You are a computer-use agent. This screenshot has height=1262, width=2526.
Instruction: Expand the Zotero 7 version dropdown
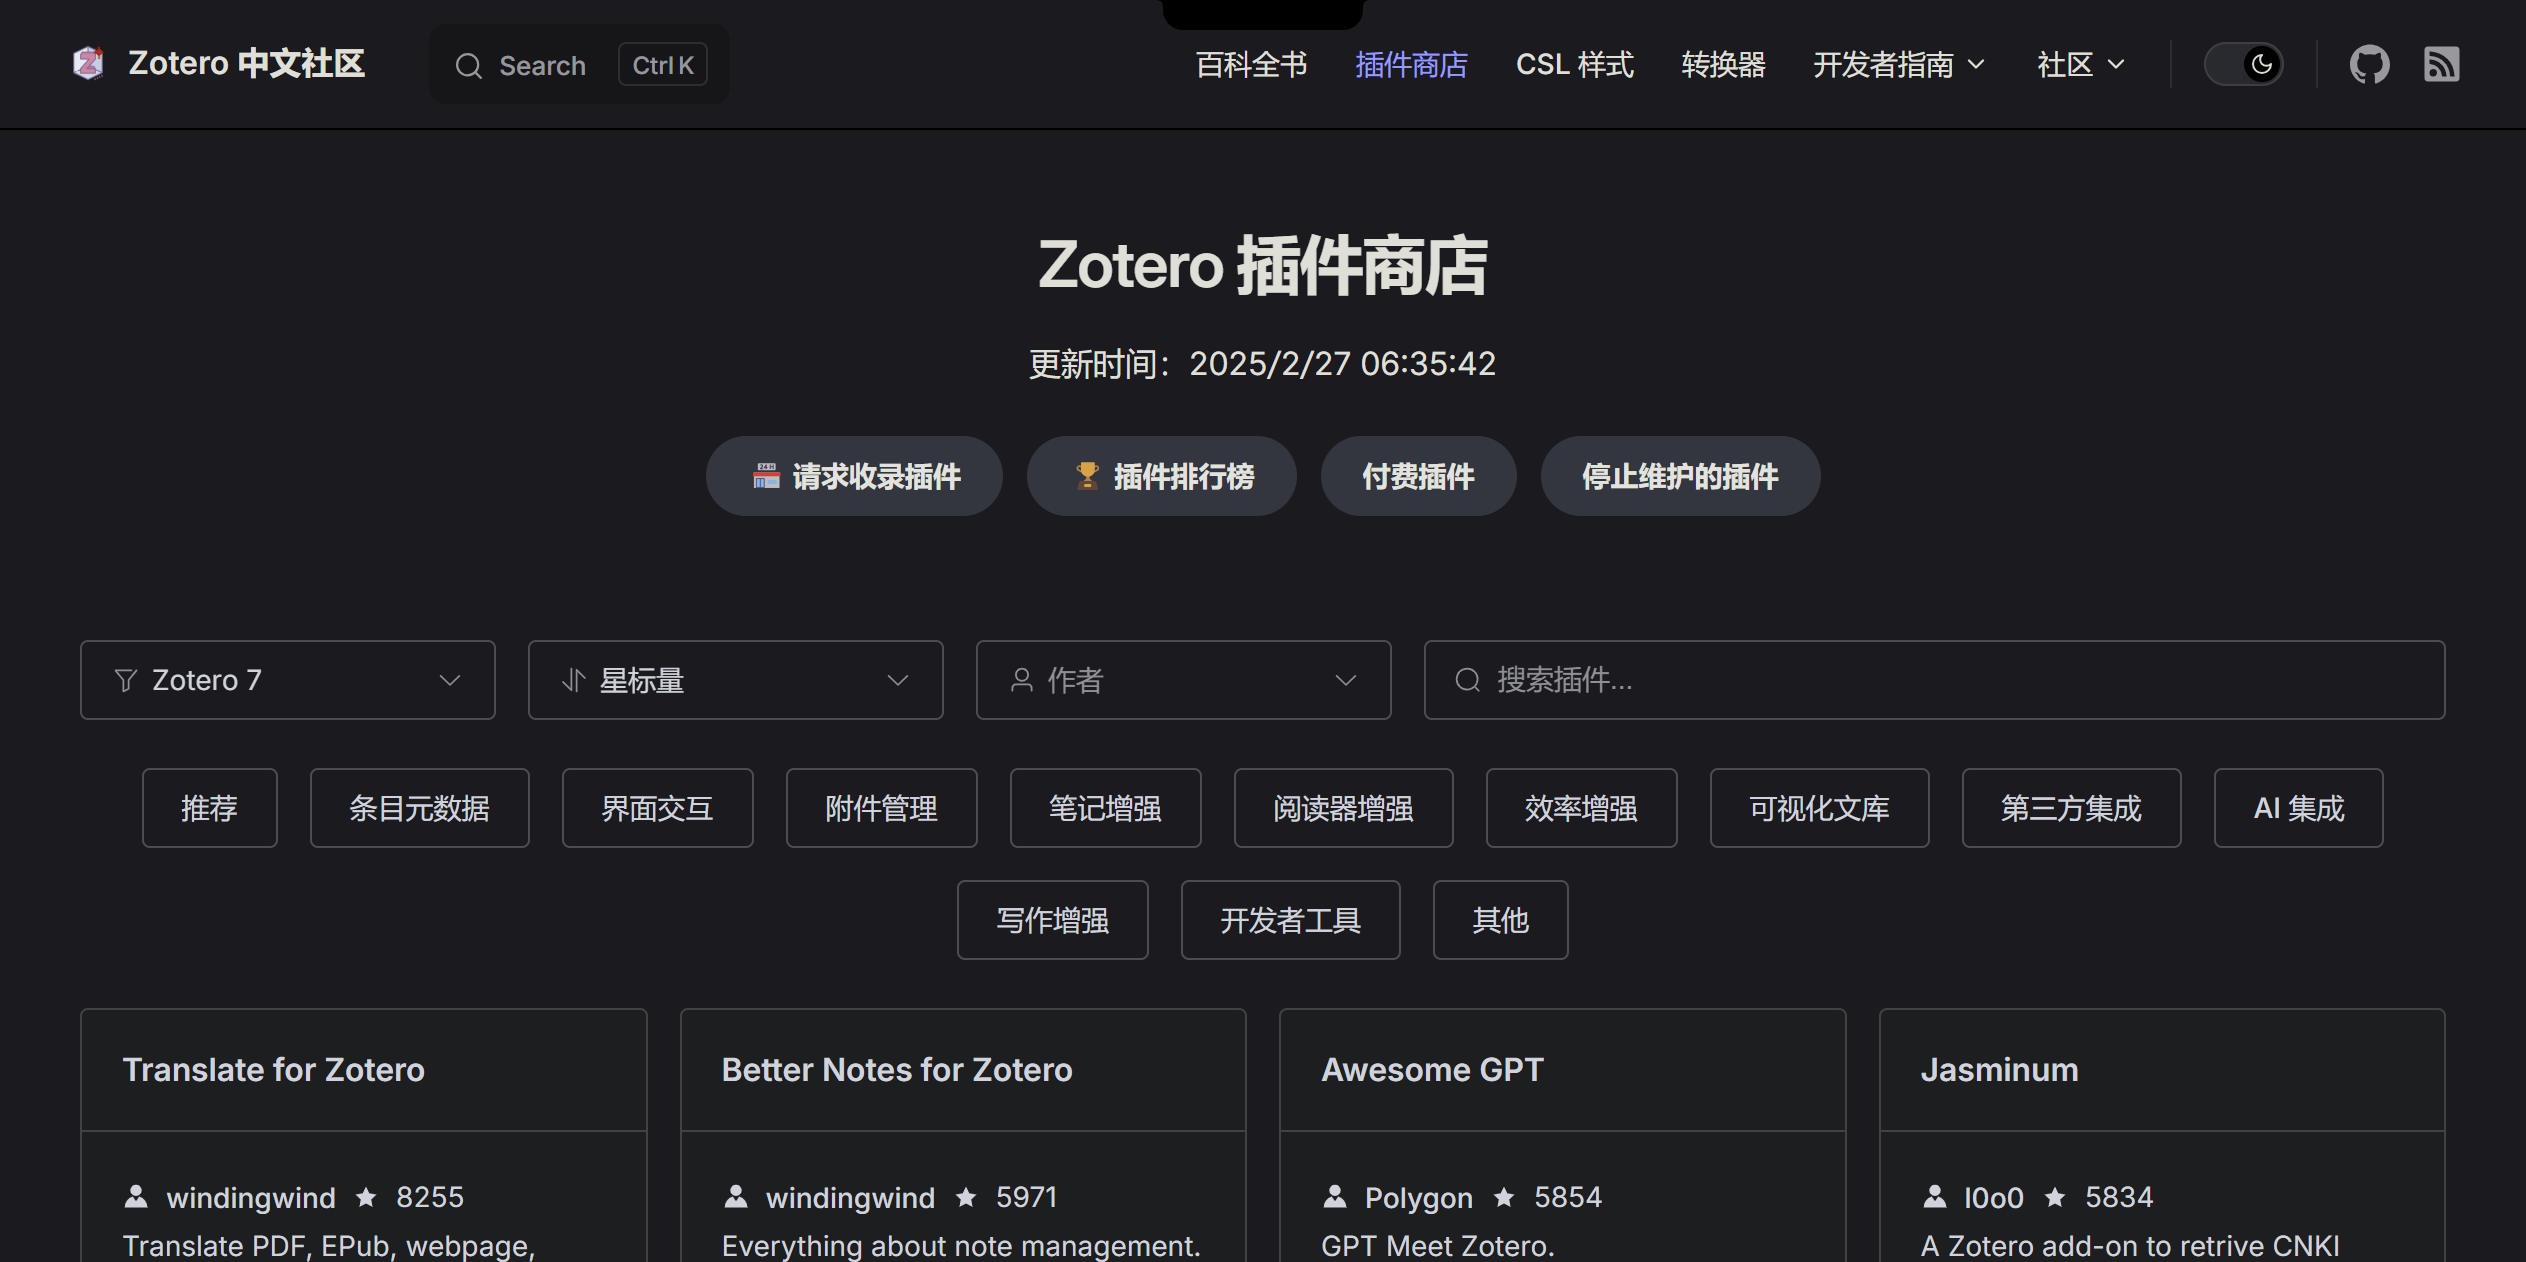(x=287, y=680)
